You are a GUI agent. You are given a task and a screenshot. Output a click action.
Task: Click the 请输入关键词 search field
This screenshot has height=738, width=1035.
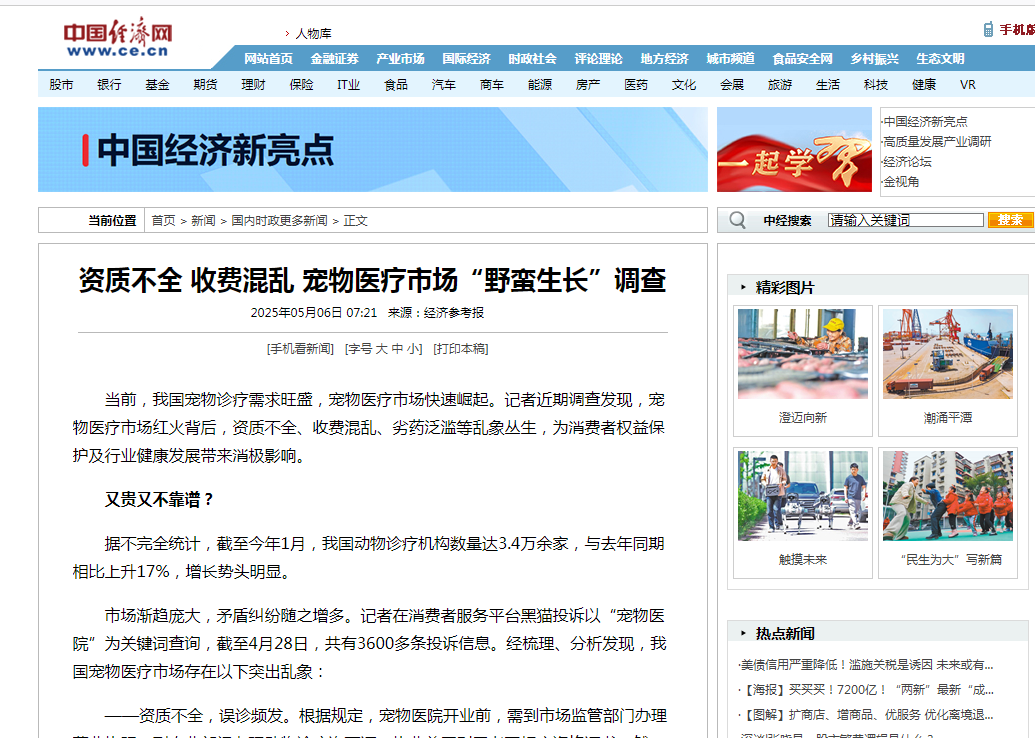[x=906, y=220]
